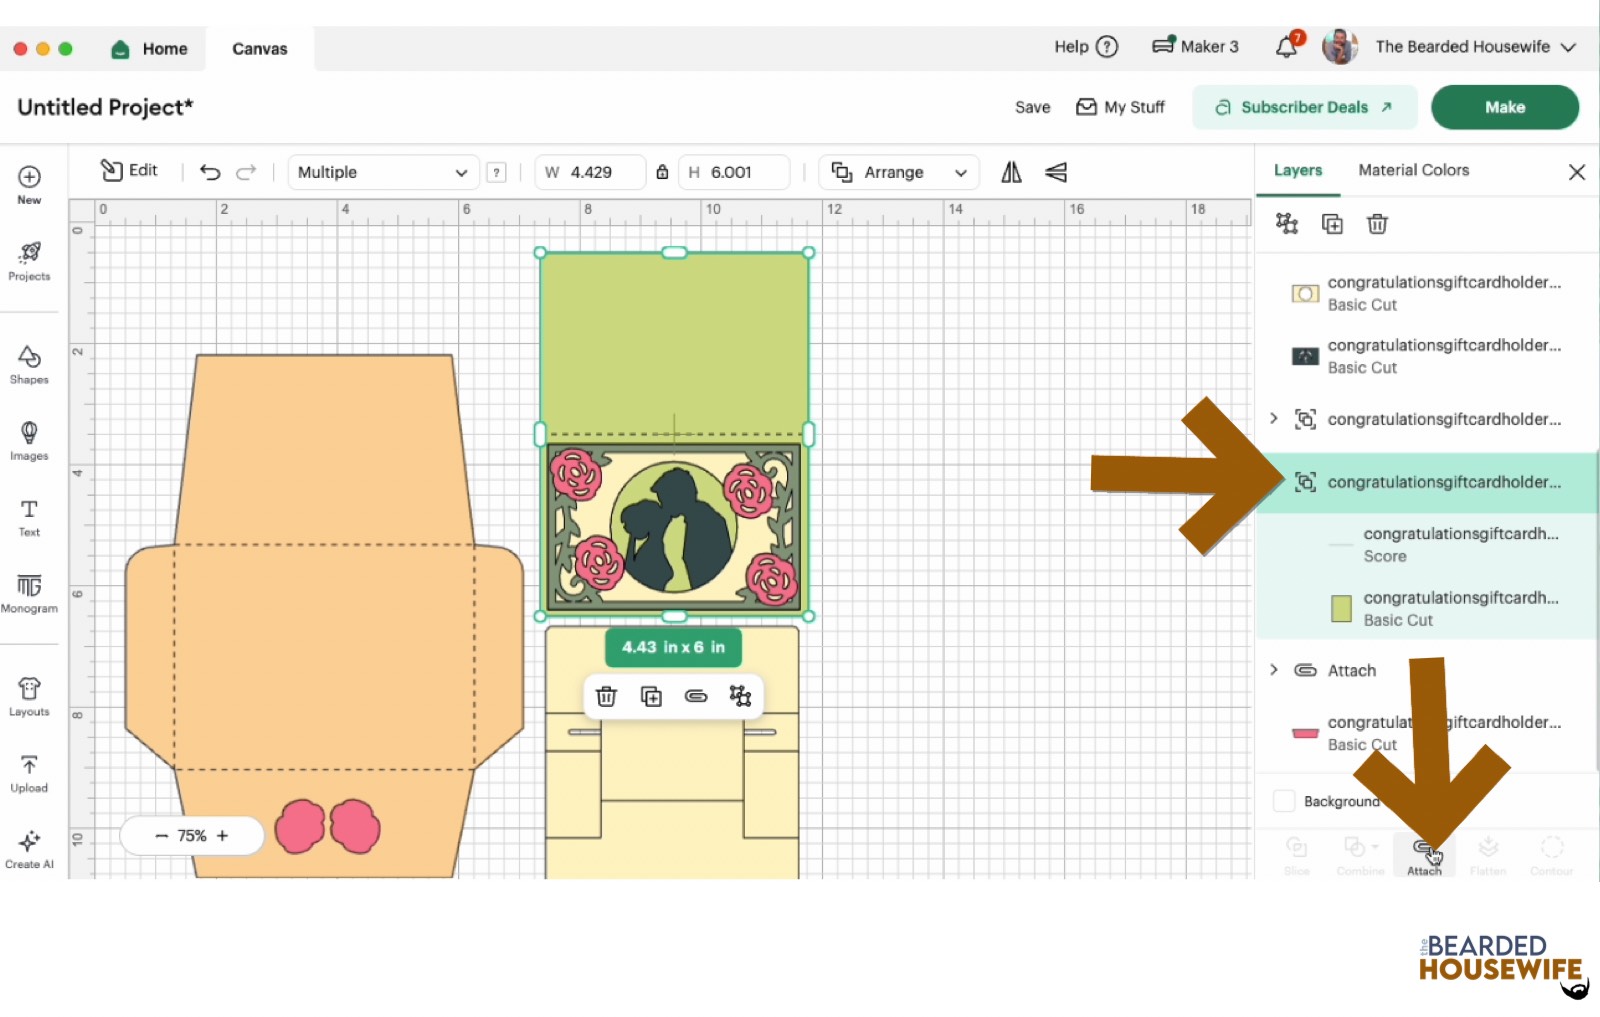Expand the Arrange dropdown

pos(898,172)
